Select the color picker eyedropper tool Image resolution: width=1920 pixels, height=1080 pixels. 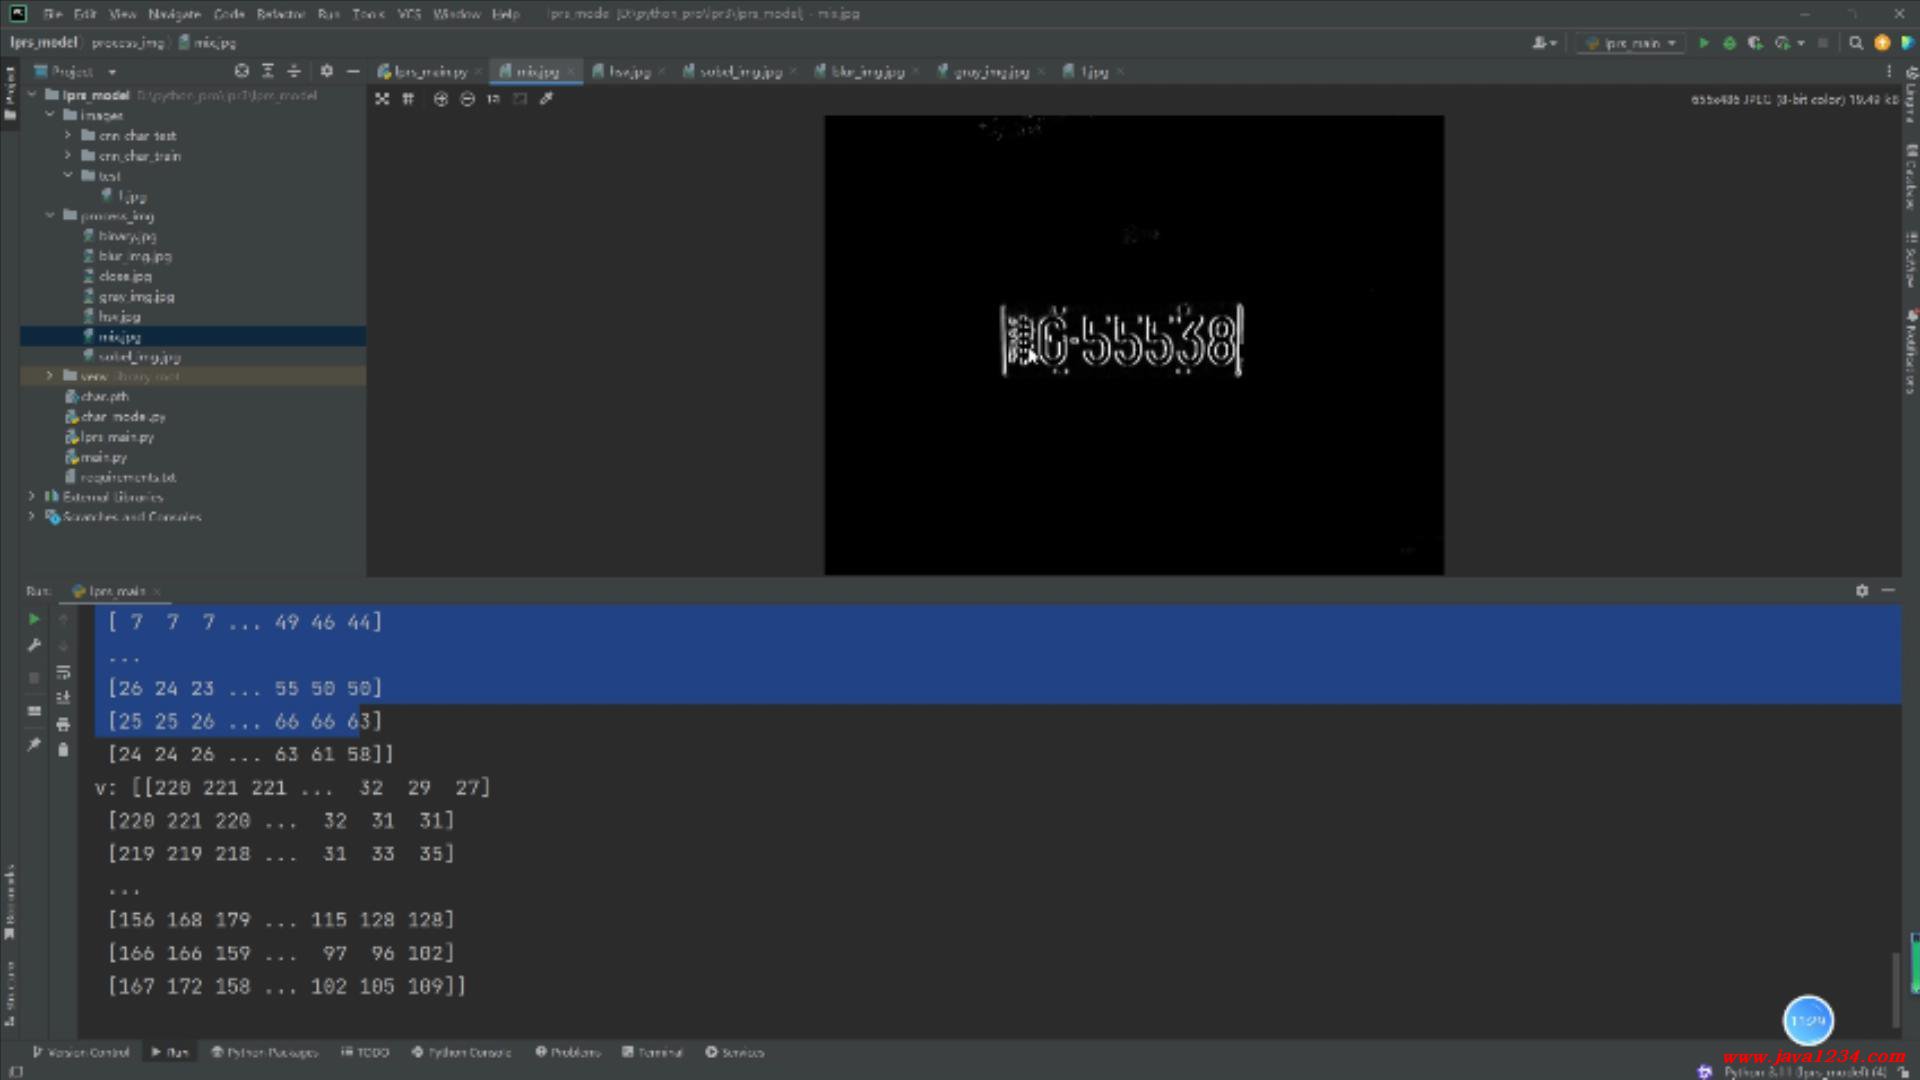point(546,99)
